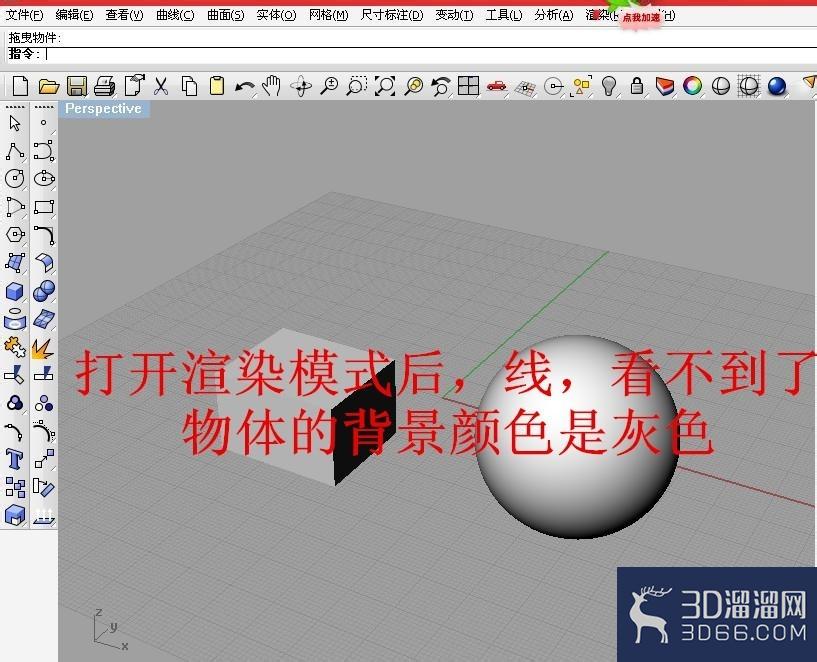Open object snap circle icon
The height and width of the screenshot is (662, 817).
coord(553,85)
